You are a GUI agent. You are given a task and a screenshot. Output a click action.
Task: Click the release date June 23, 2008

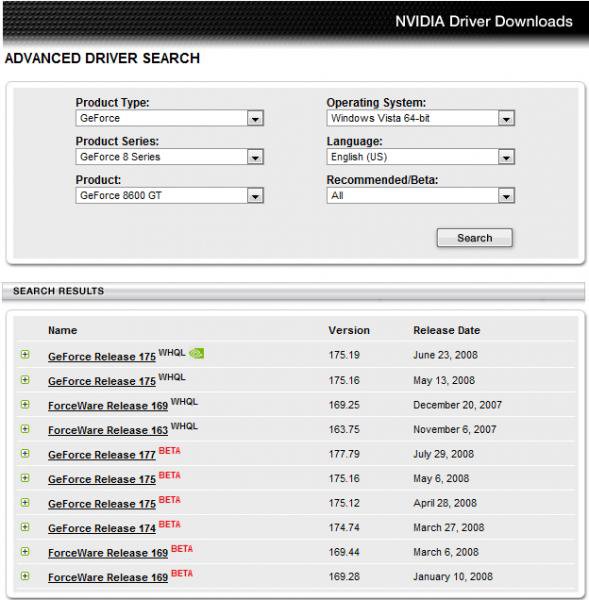click(445, 355)
